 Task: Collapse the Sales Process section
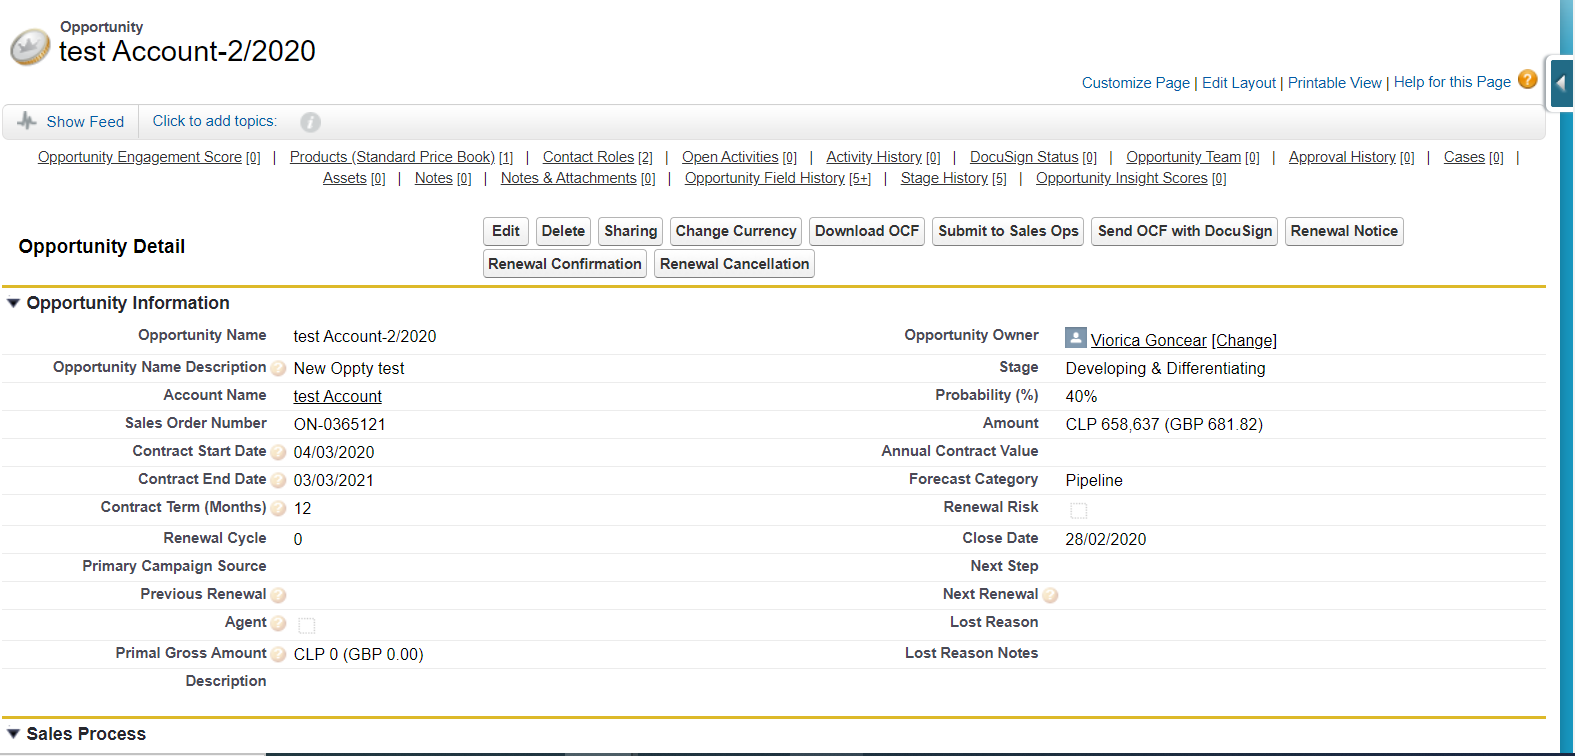click(14, 734)
